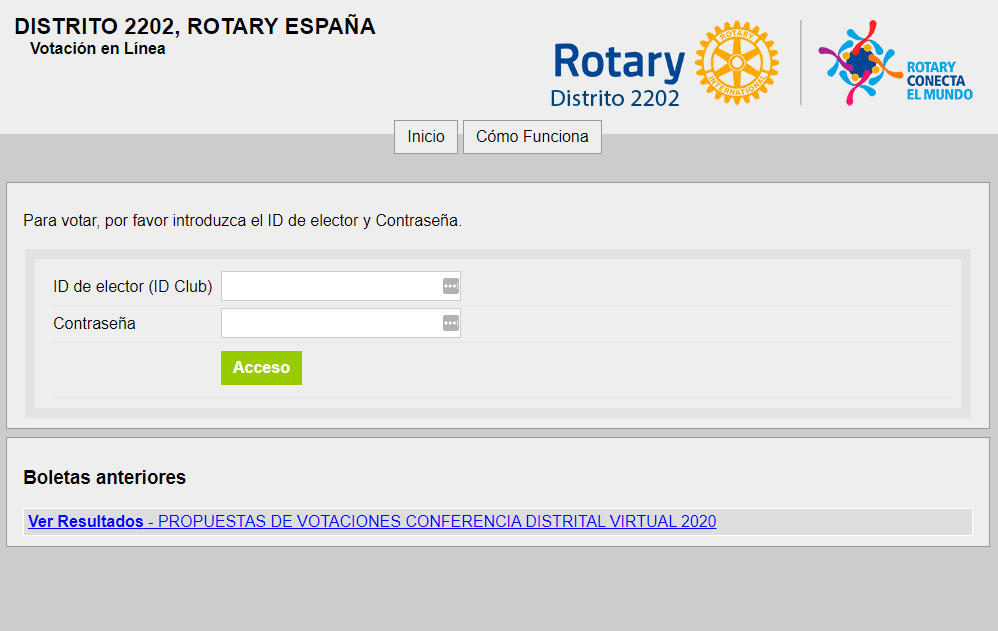Focus the Contraseña password field
This screenshot has height=631, width=998.
click(x=330, y=324)
